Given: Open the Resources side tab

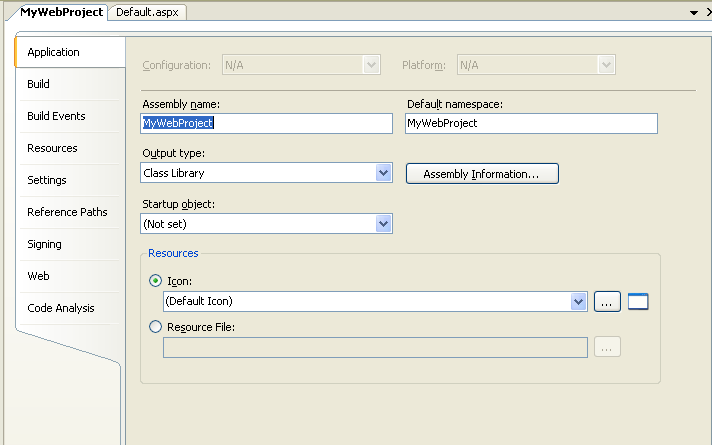Looking at the screenshot, I should pos(52,148).
